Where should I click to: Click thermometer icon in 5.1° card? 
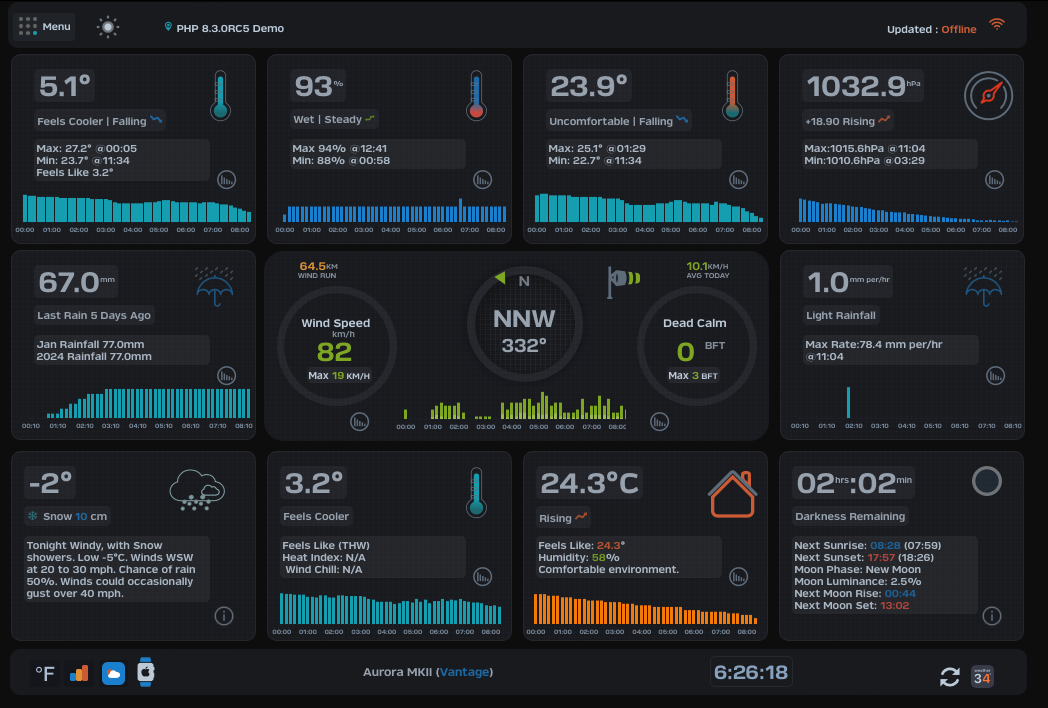(221, 96)
